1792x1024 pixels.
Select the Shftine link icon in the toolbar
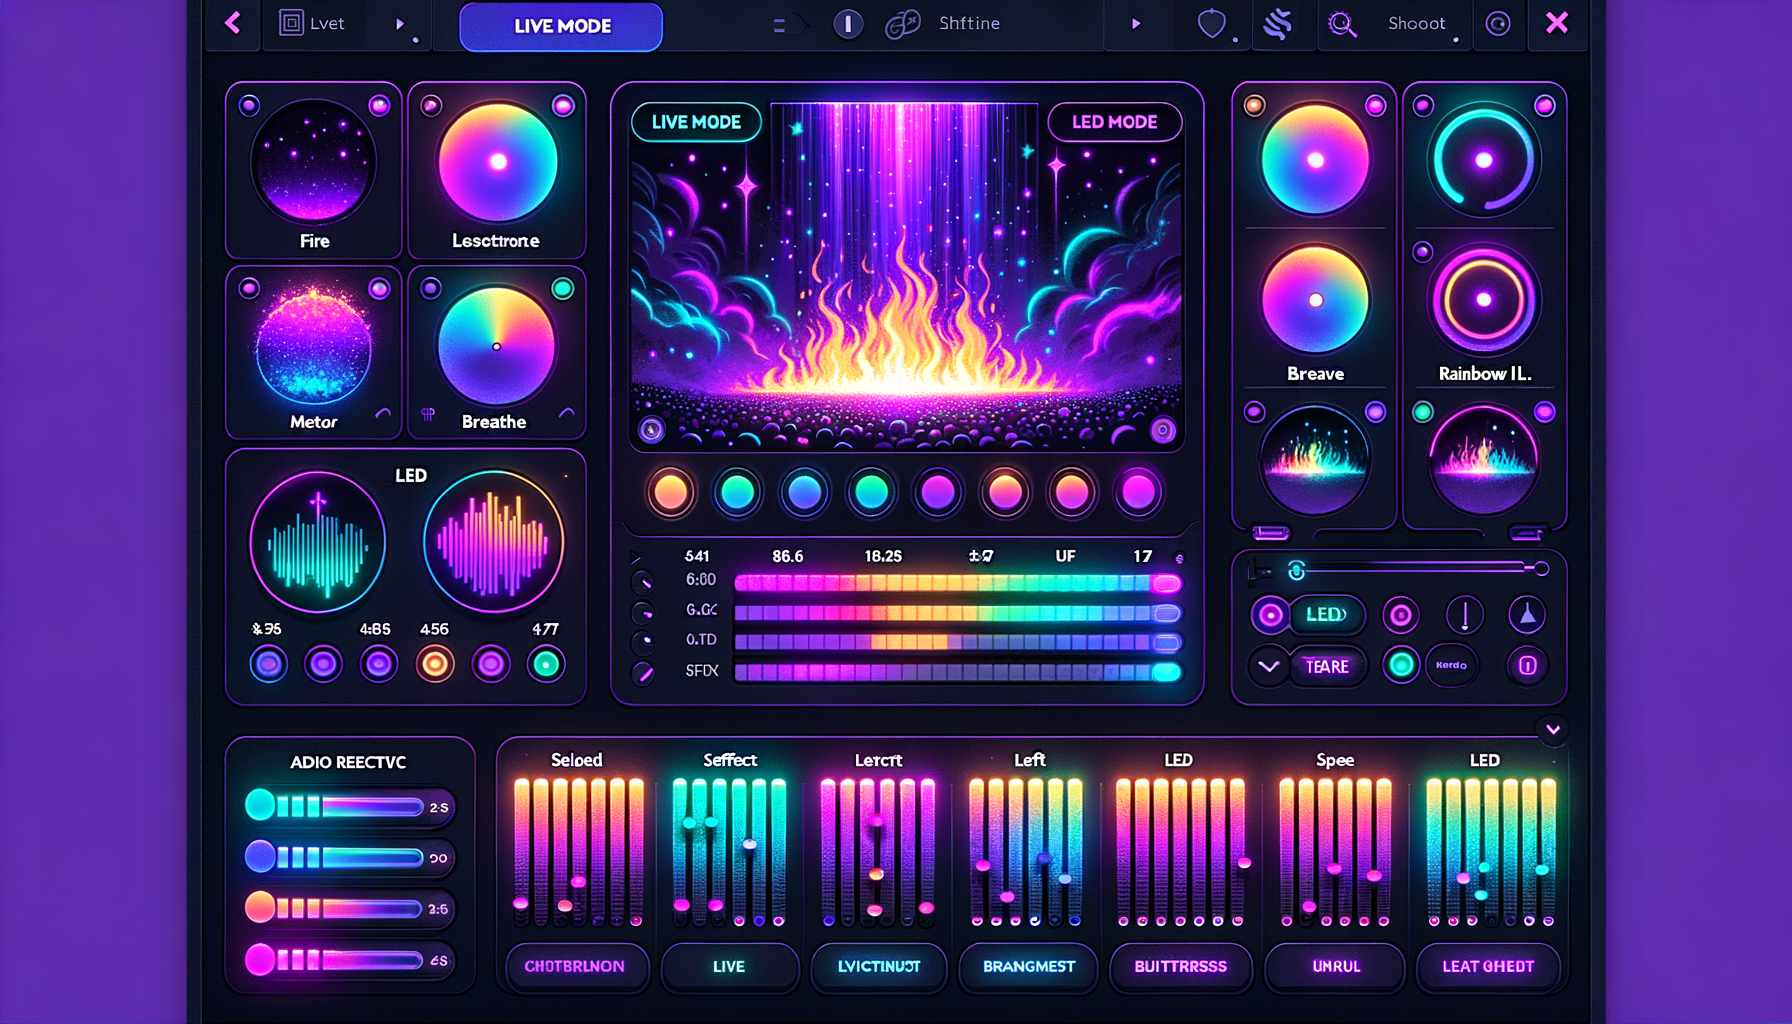pos(903,23)
